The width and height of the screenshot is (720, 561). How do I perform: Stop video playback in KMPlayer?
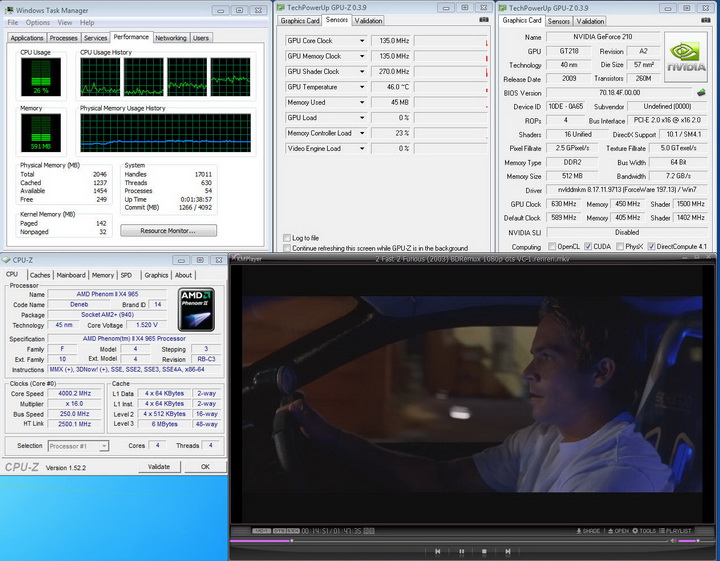pyautogui.click(x=485, y=551)
